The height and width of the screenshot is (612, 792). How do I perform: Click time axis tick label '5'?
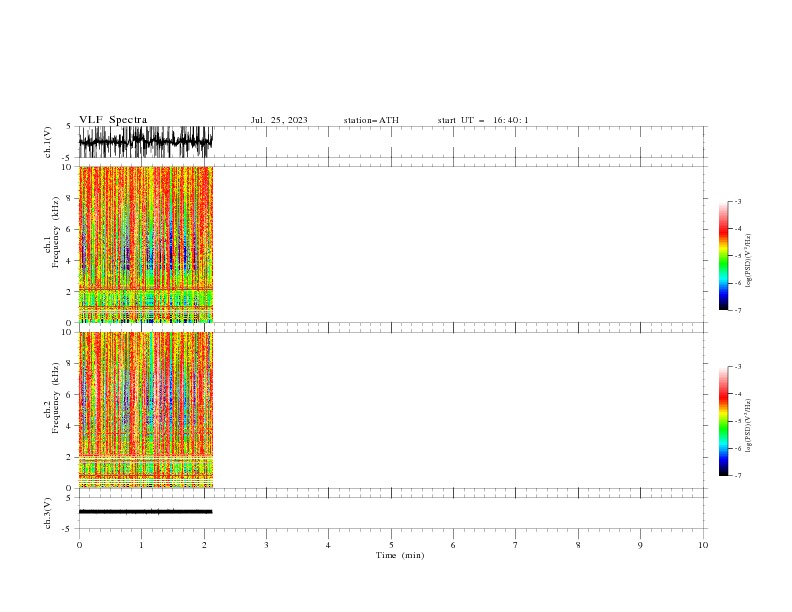(391, 545)
